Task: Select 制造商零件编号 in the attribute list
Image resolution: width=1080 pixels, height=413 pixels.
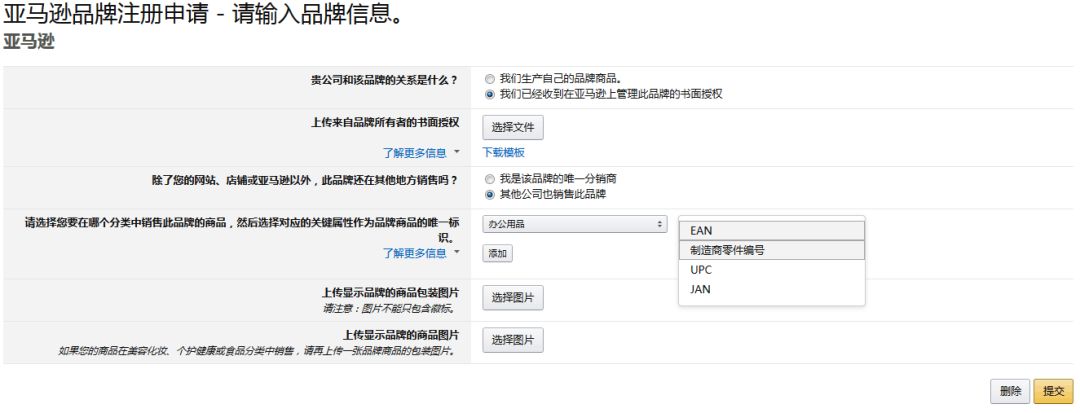Action: (770, 250)
